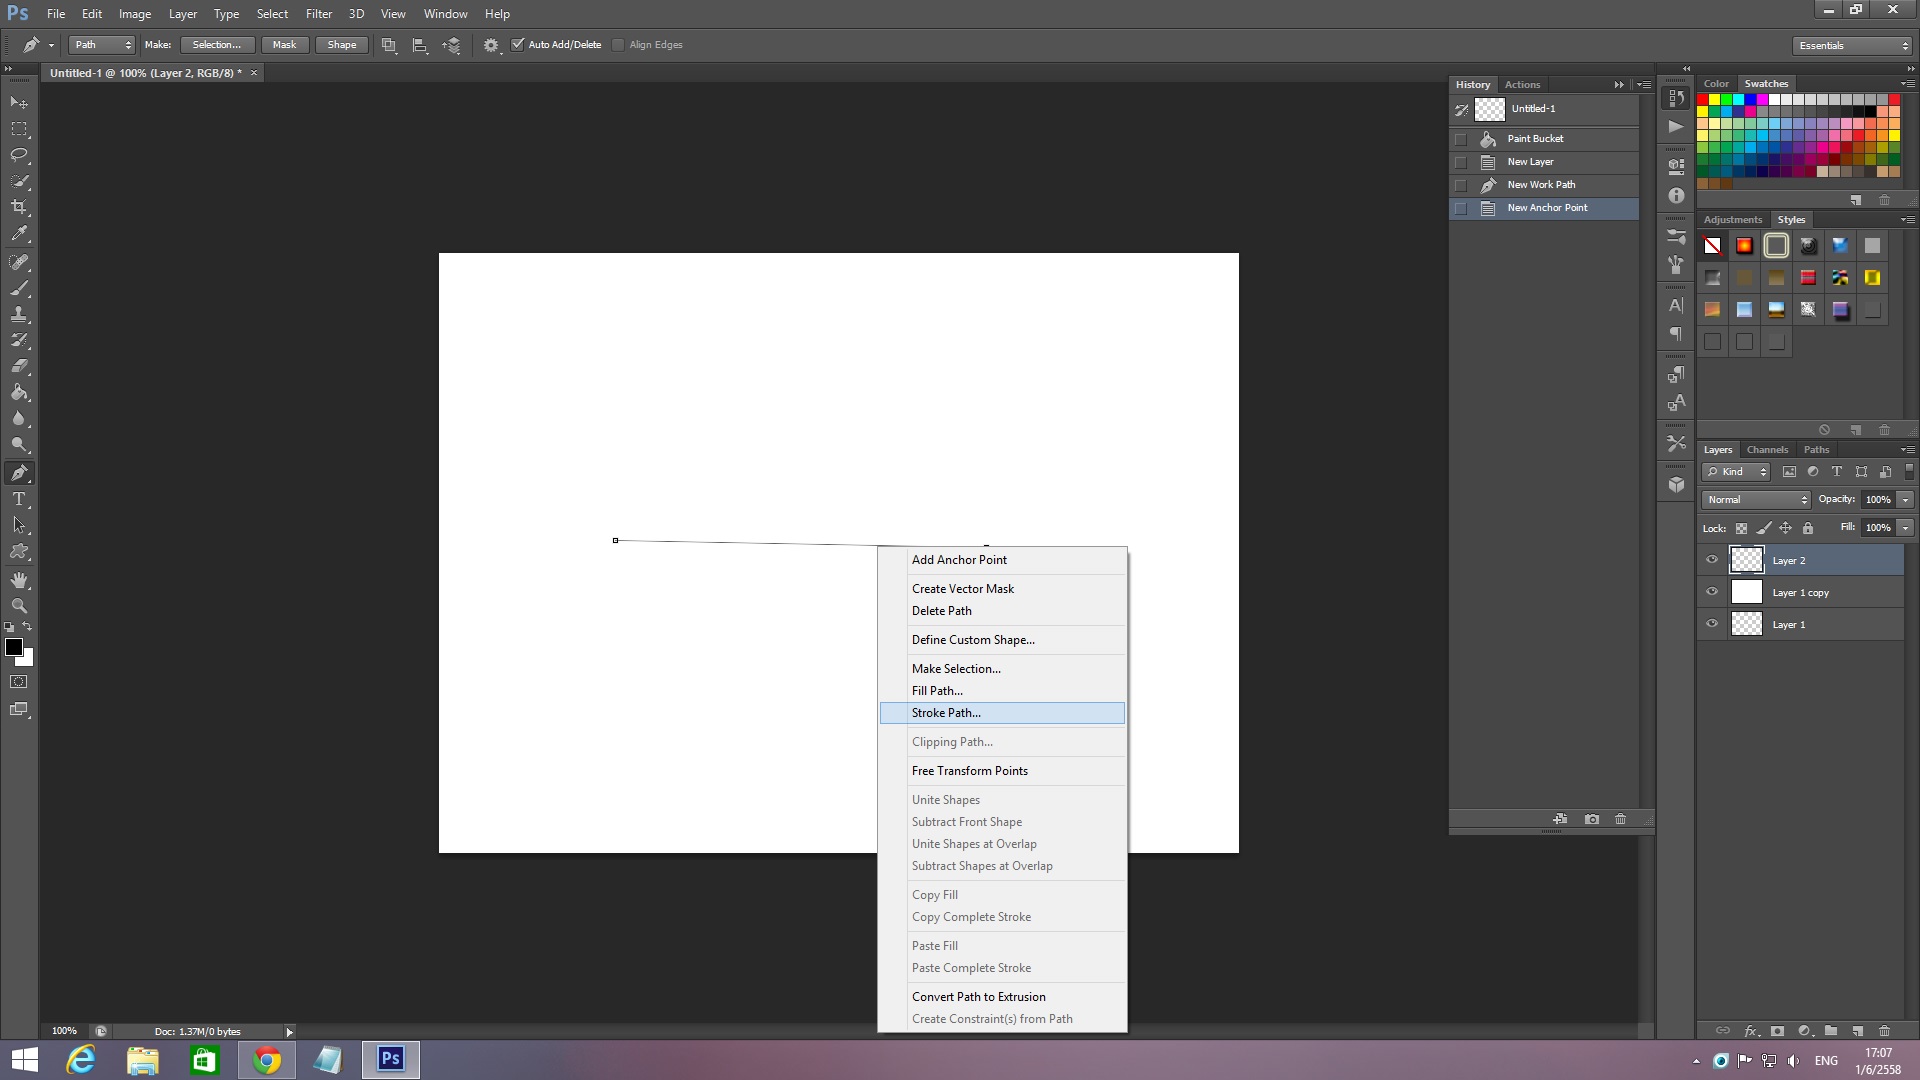Choose Stroke Path from context menu
This screenshot has width=1920, height=1080.
(1002, 713)
